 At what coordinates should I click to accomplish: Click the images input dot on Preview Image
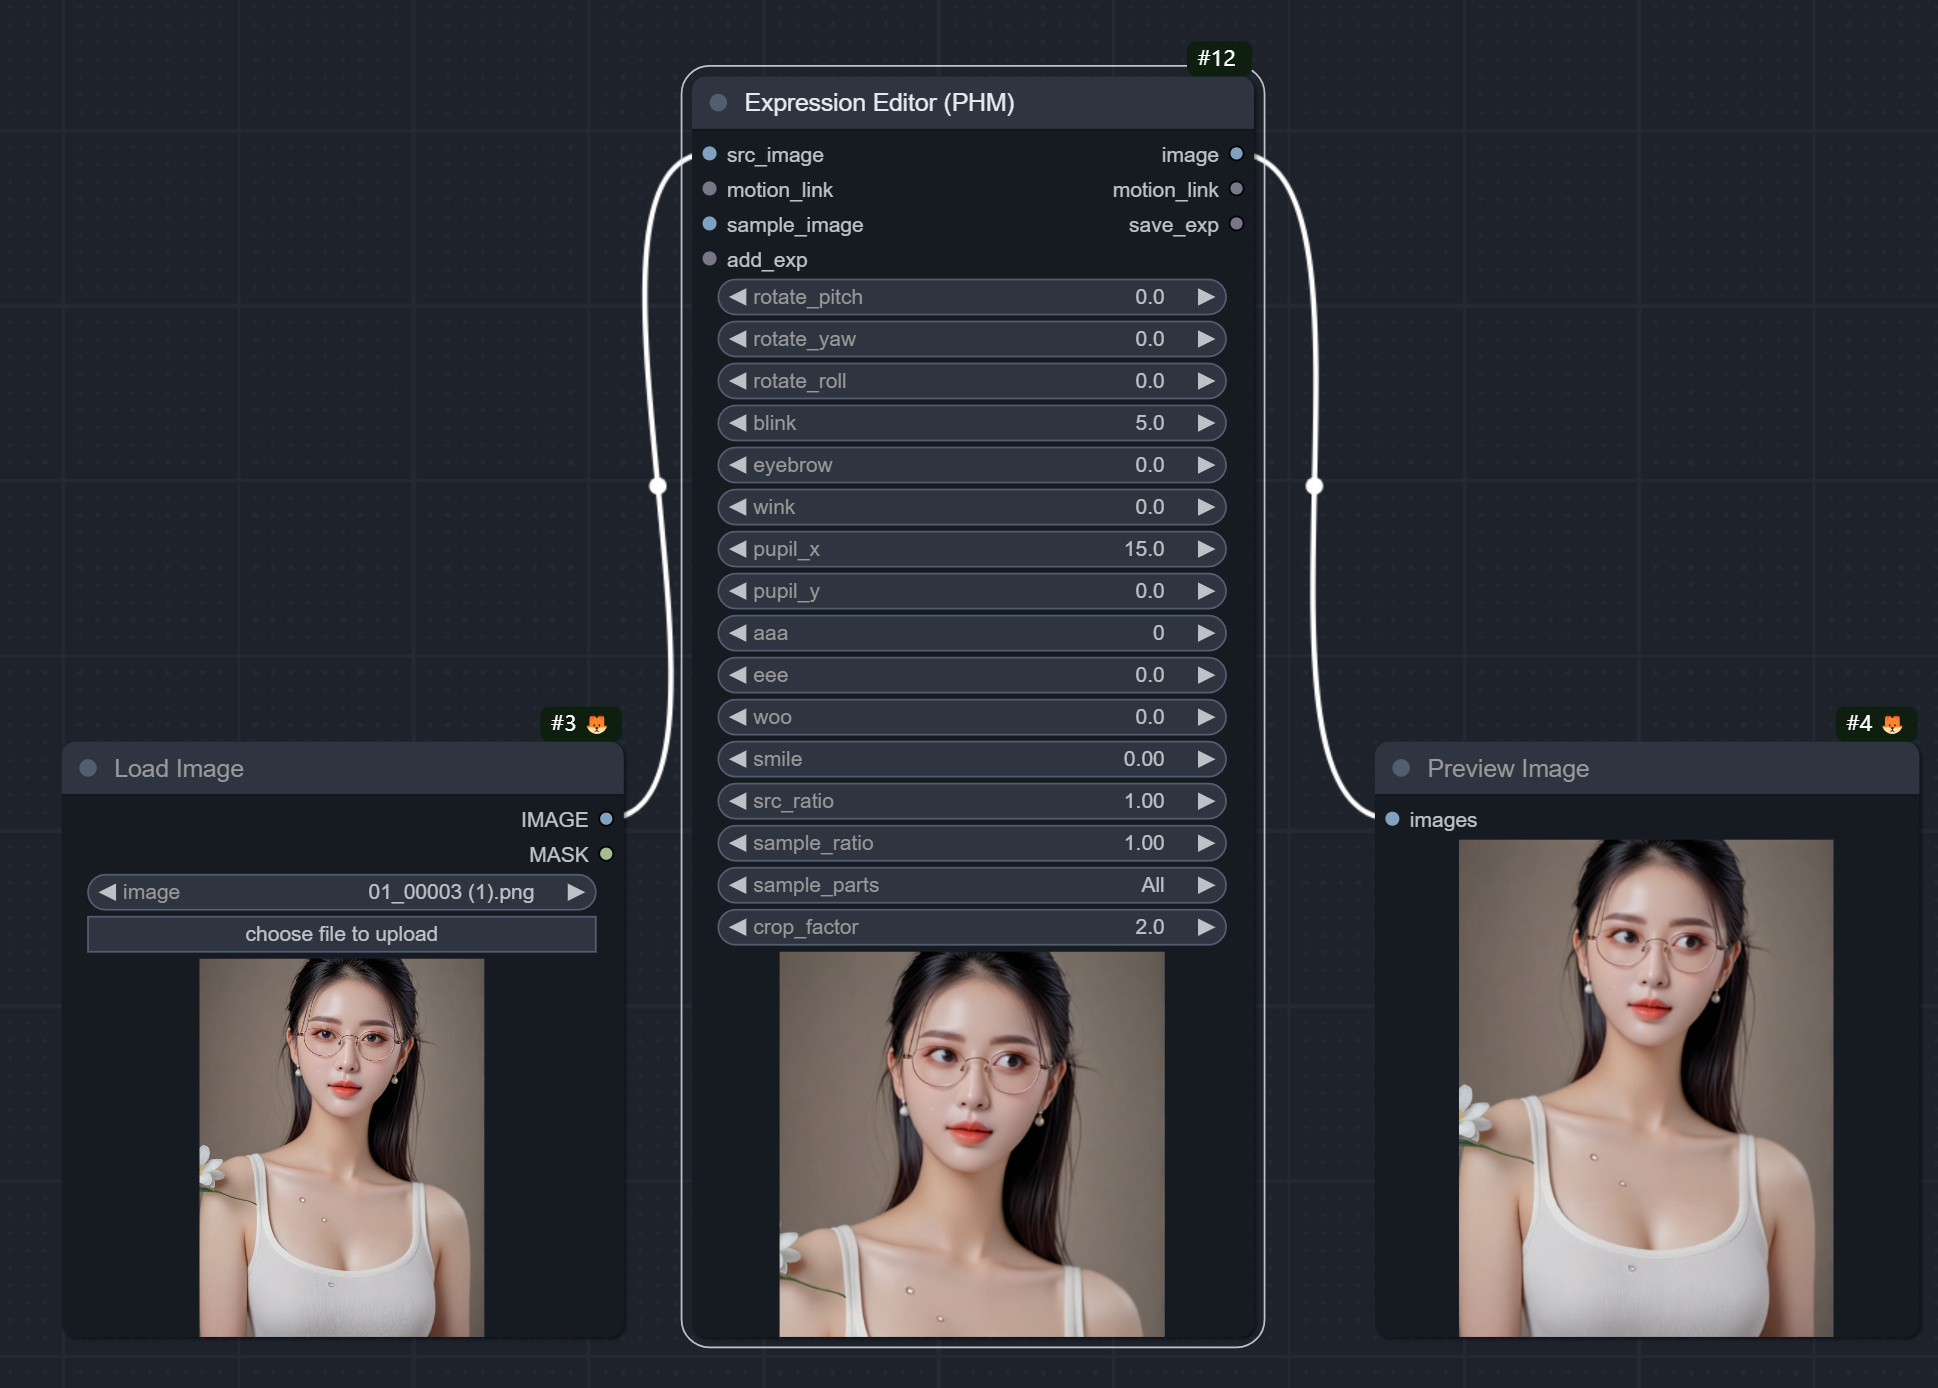click(1391, 819)
